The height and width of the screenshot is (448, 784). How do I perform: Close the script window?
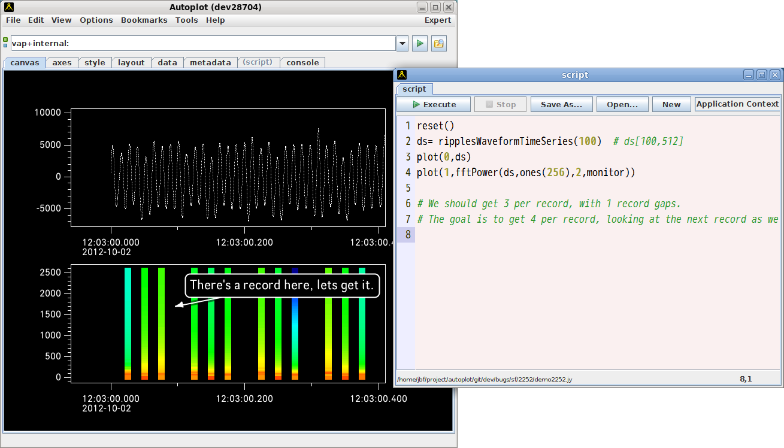tap(774, 74)
